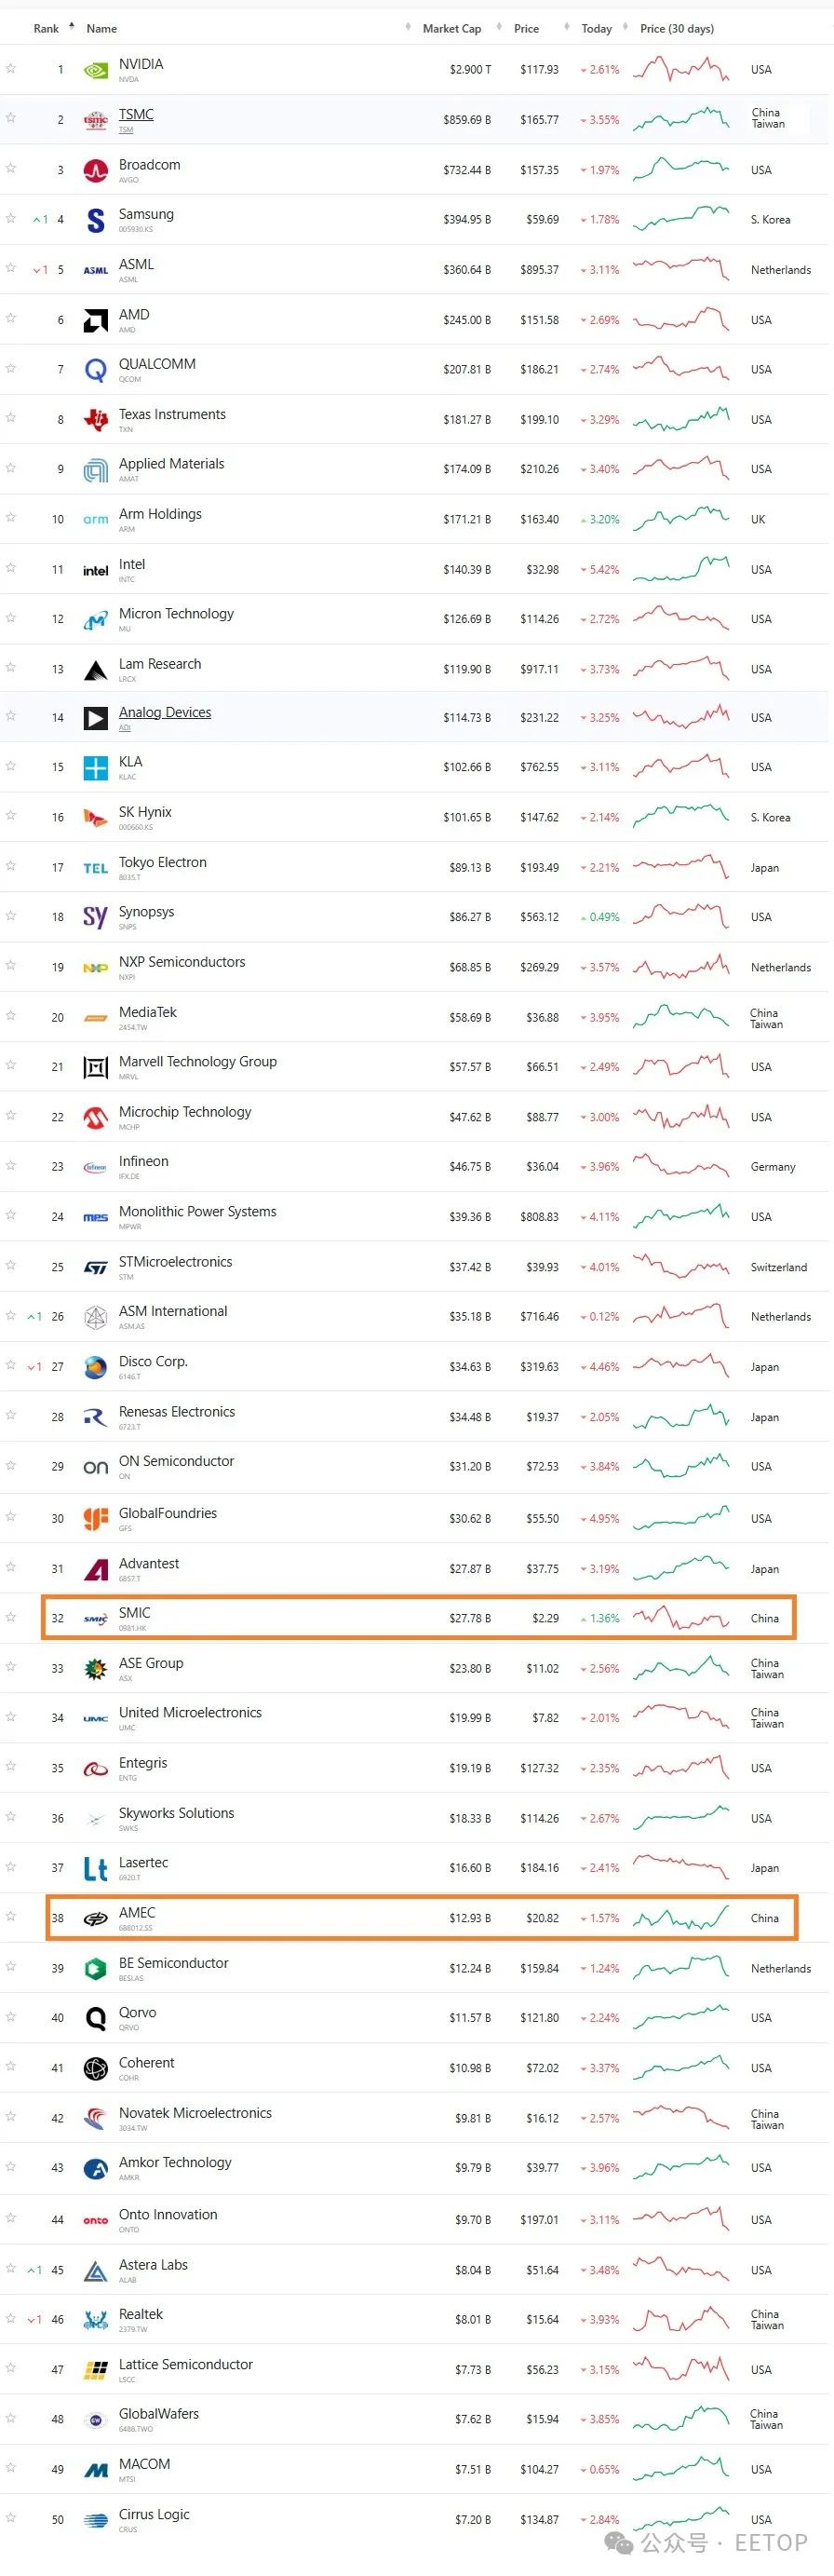
Task: Toggle favorite star for NVIDIA row
Action: 11,68
